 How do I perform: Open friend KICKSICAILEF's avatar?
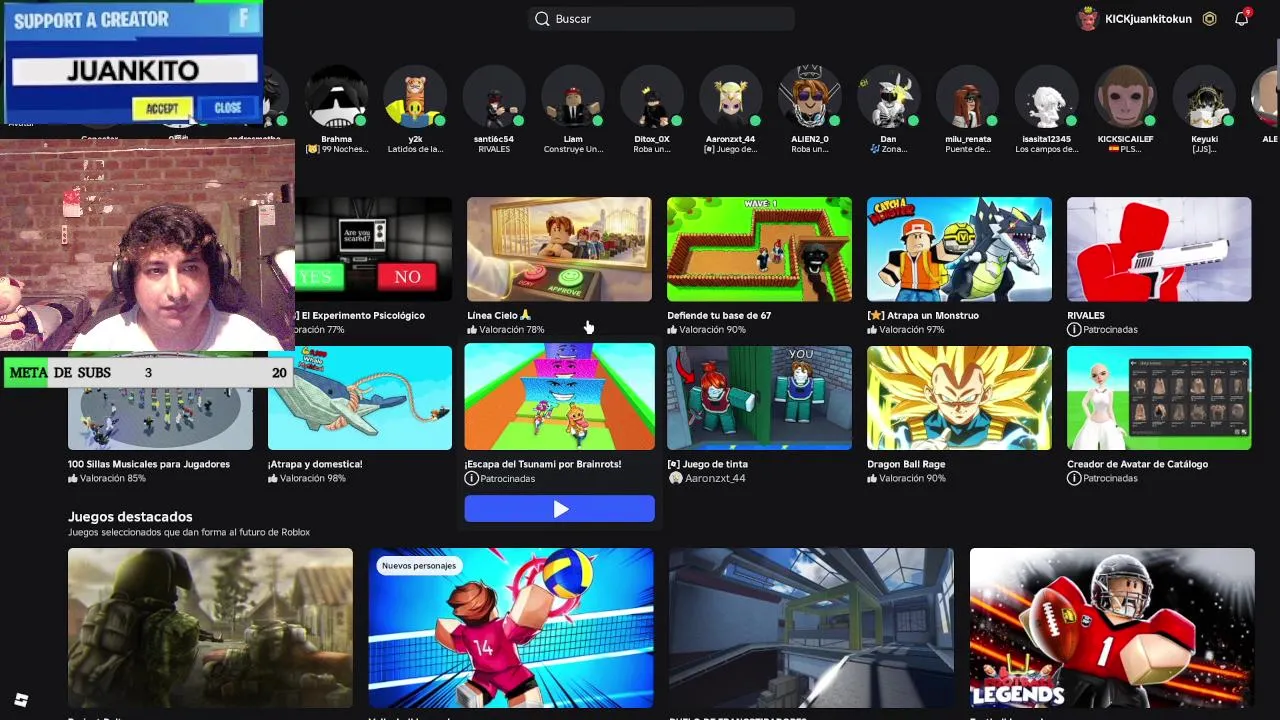coord(1125,98)
